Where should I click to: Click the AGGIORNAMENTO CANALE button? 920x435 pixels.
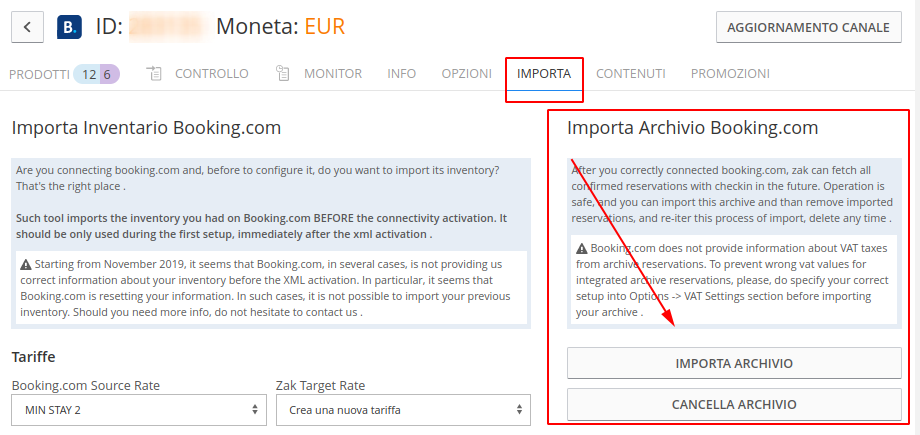click(x=809, y=27)
